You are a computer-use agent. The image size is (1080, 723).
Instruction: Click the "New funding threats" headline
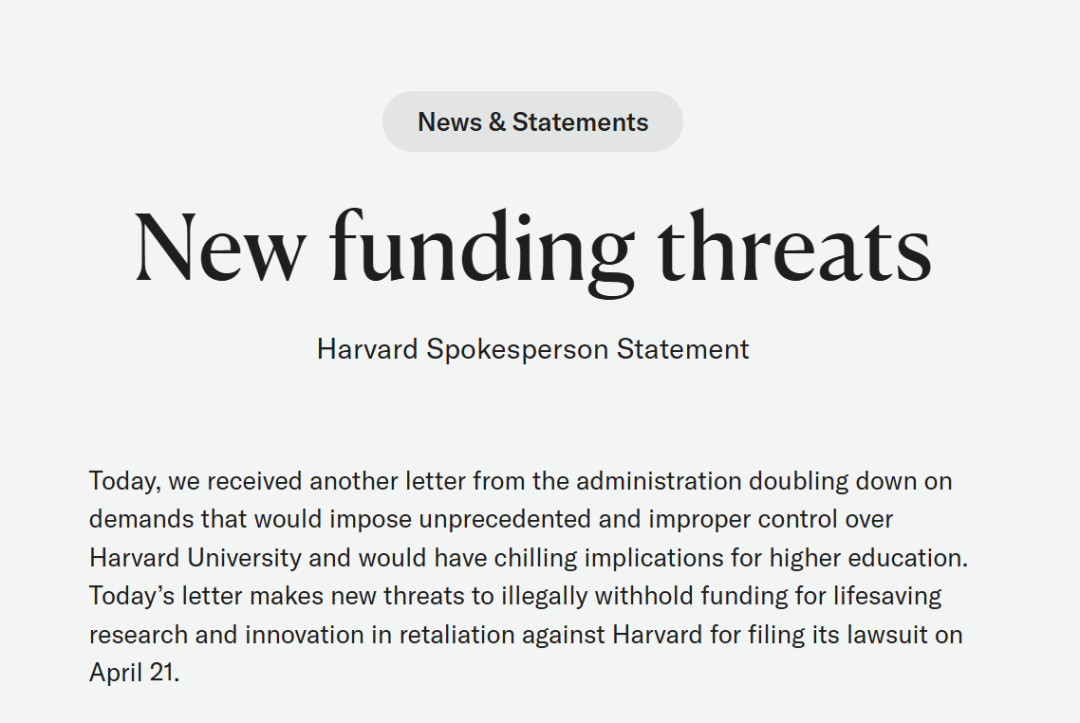click(x=533, y=246)
